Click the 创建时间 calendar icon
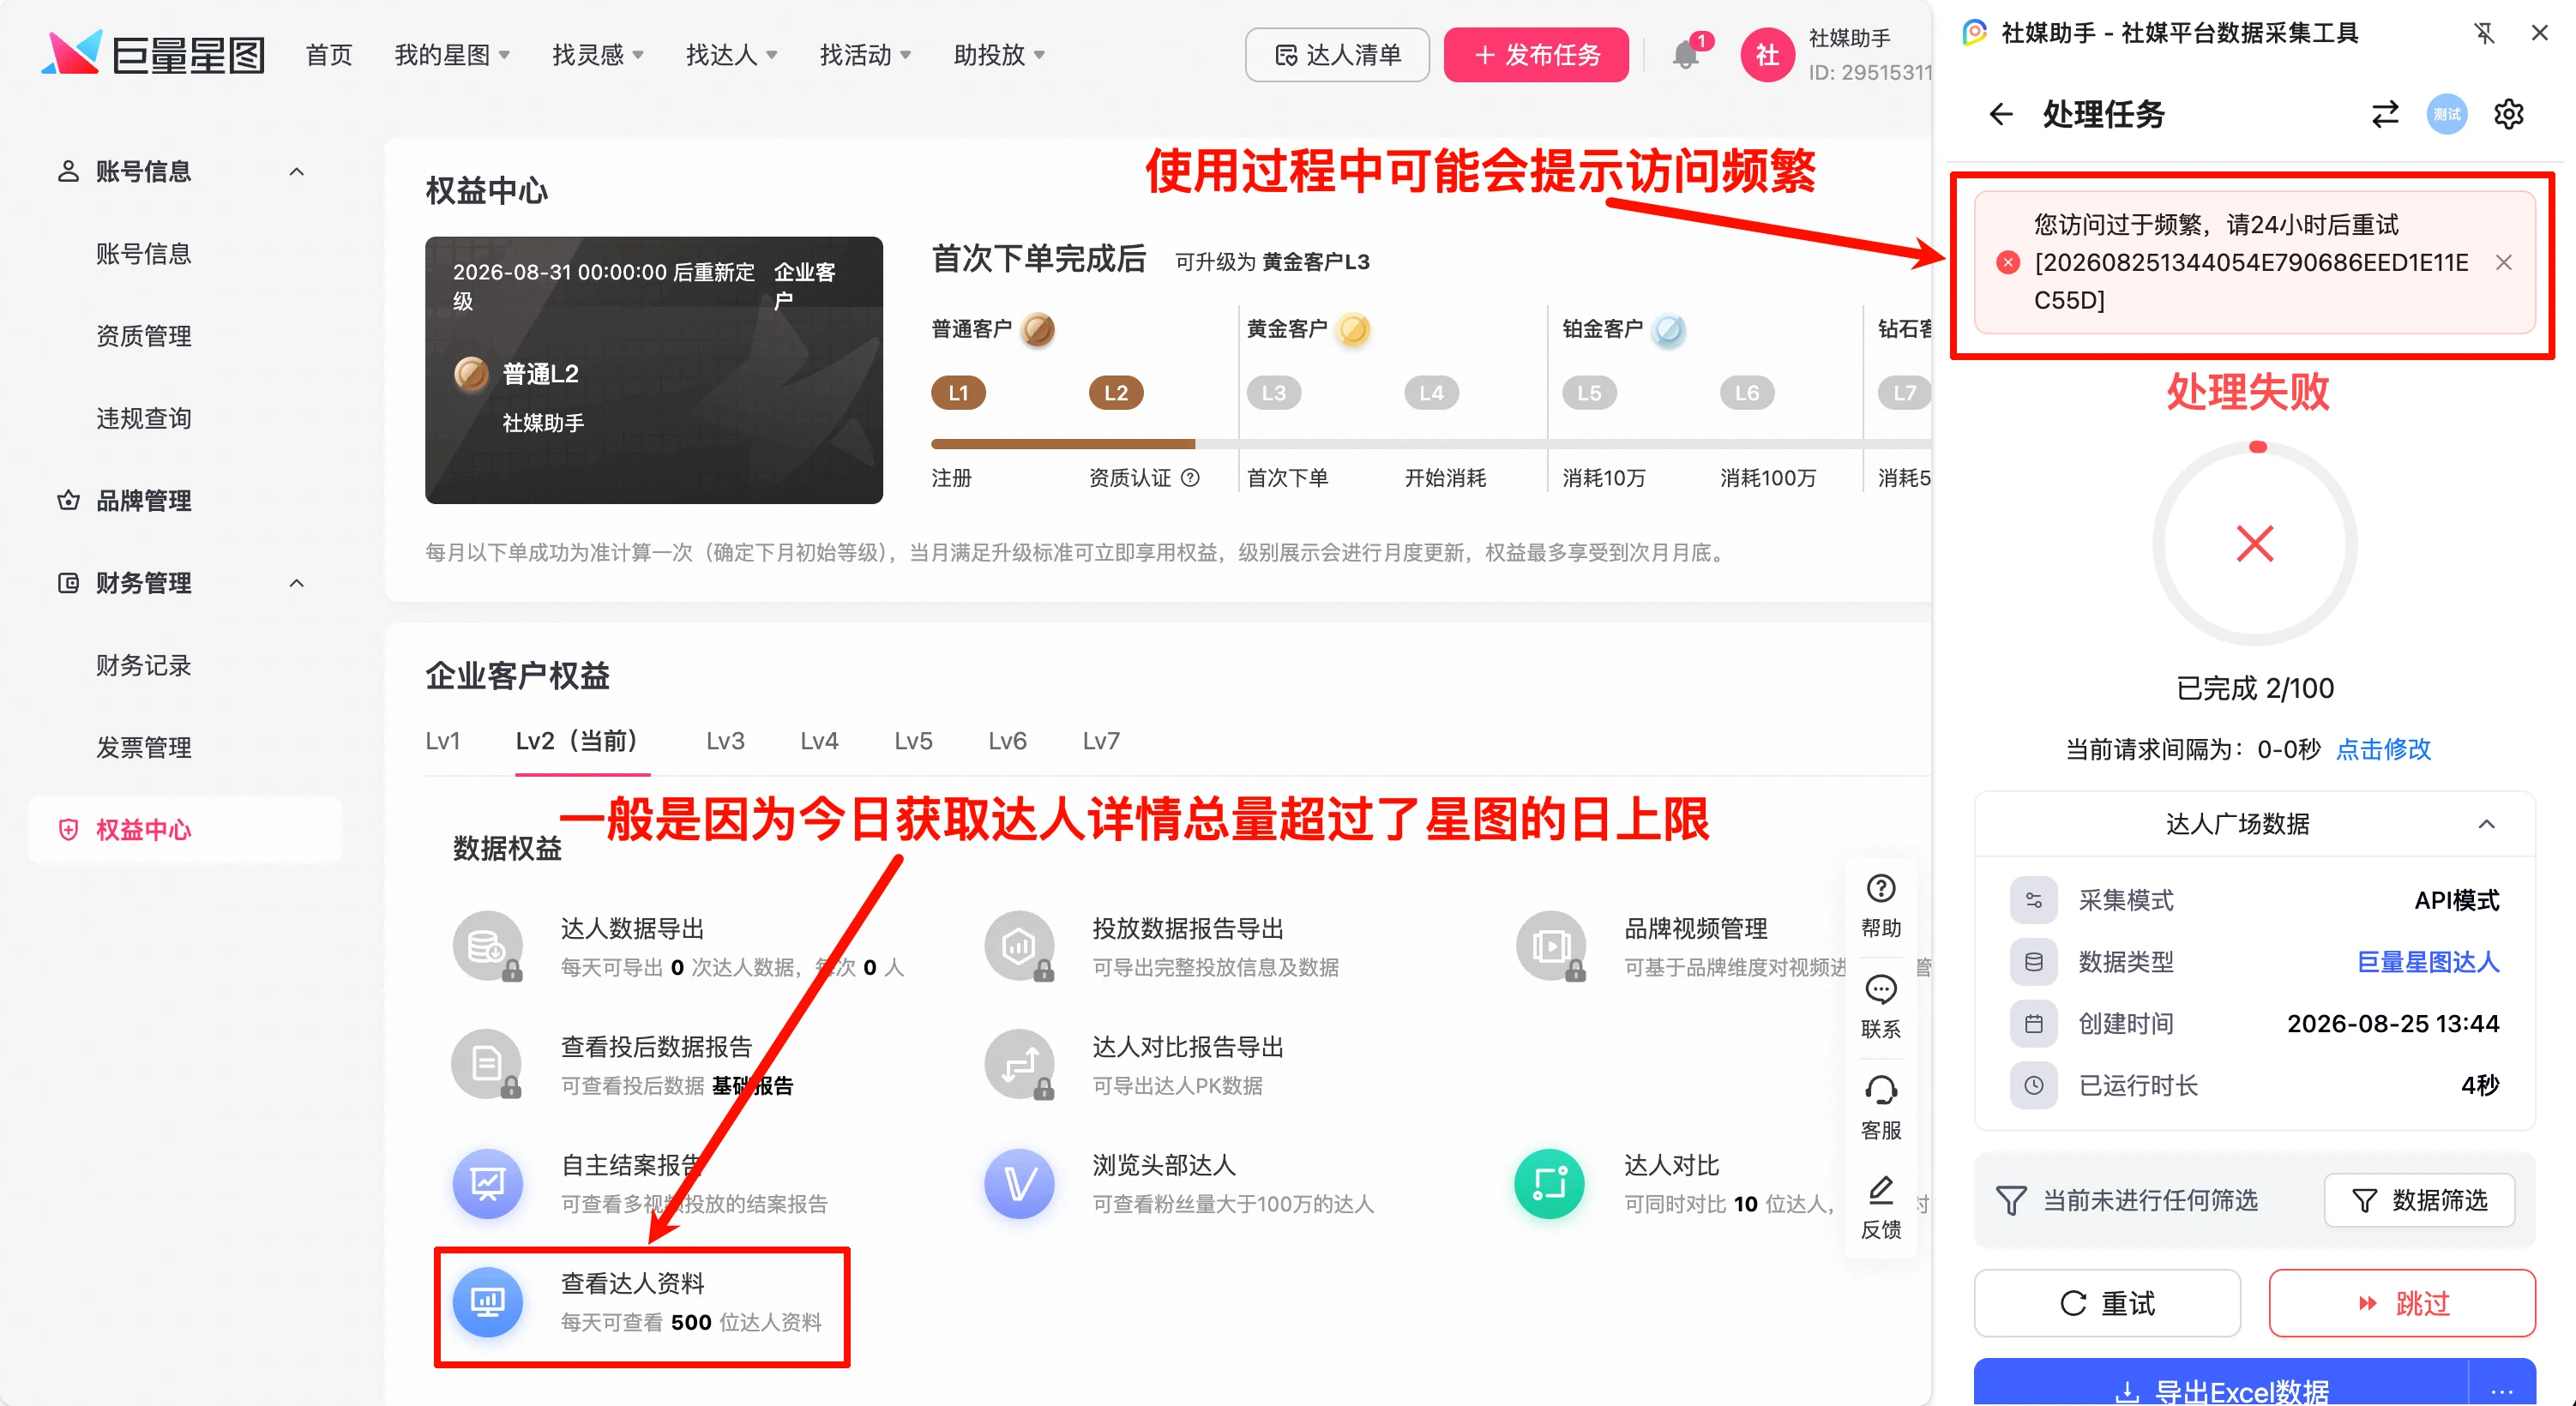The image size is (2576, 1406). point(2033,1023)
